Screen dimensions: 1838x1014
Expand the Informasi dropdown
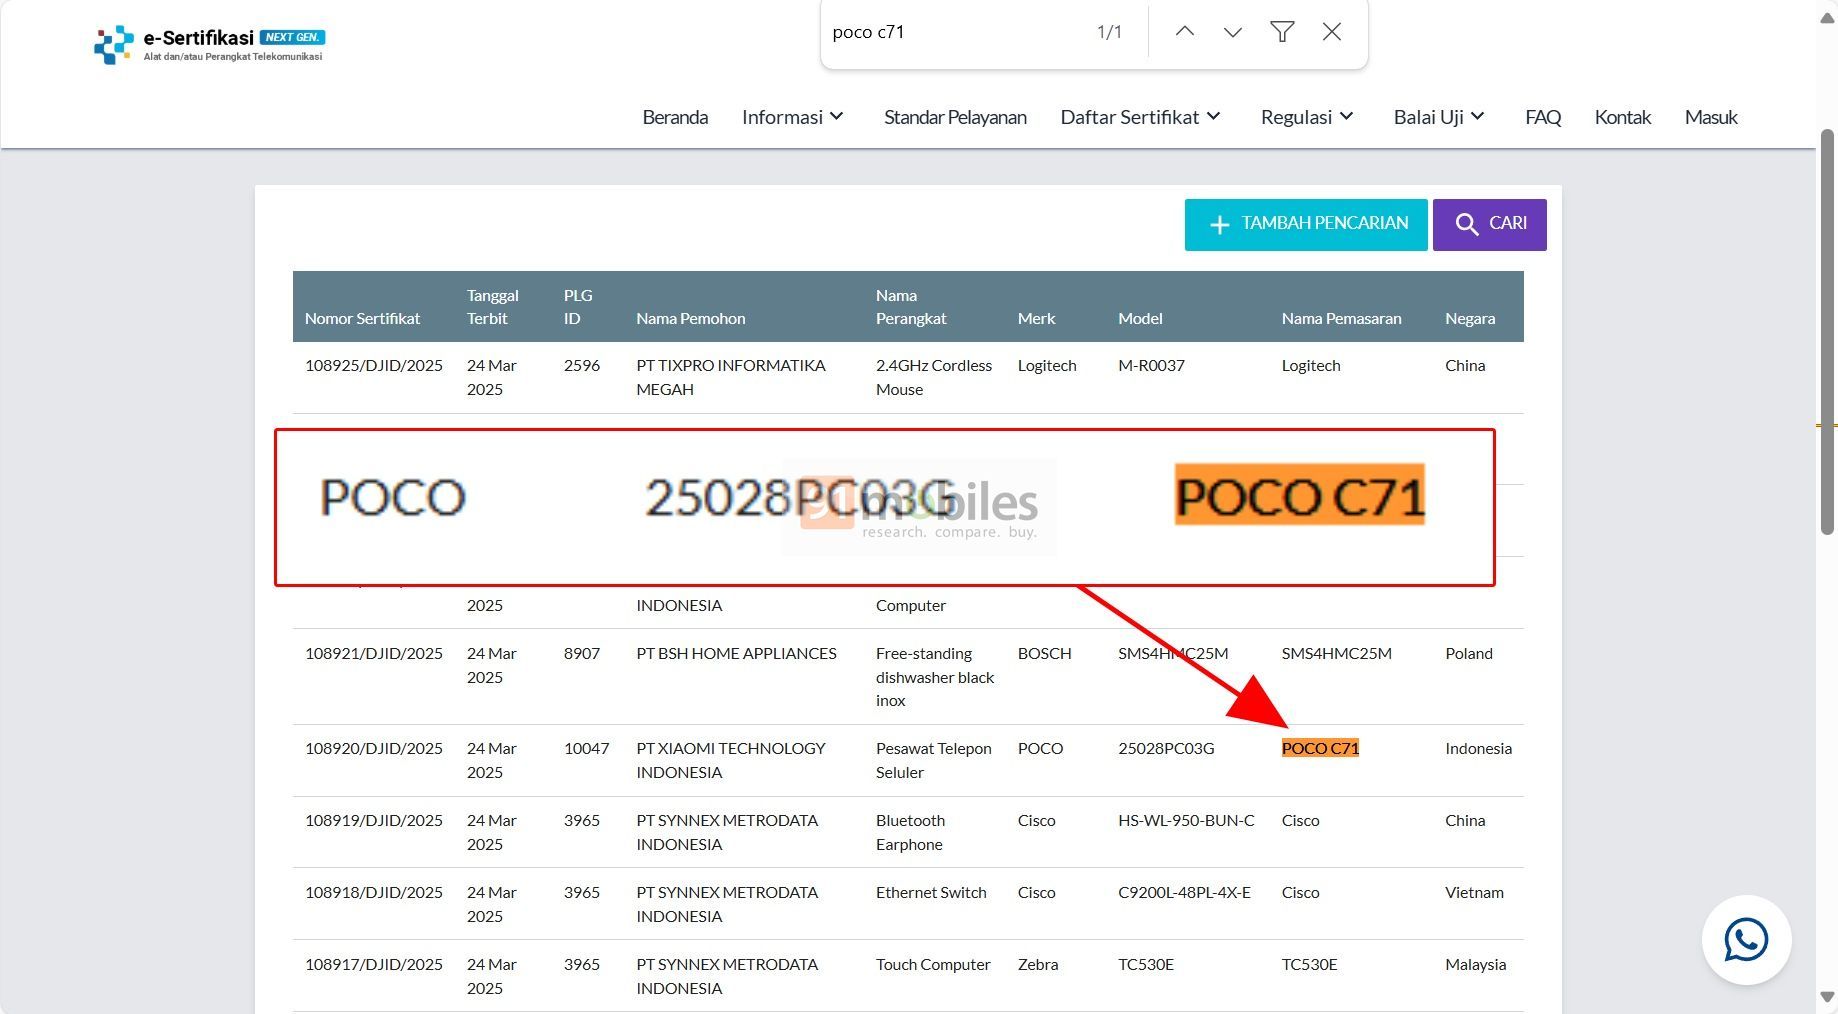tap(793, 117)
